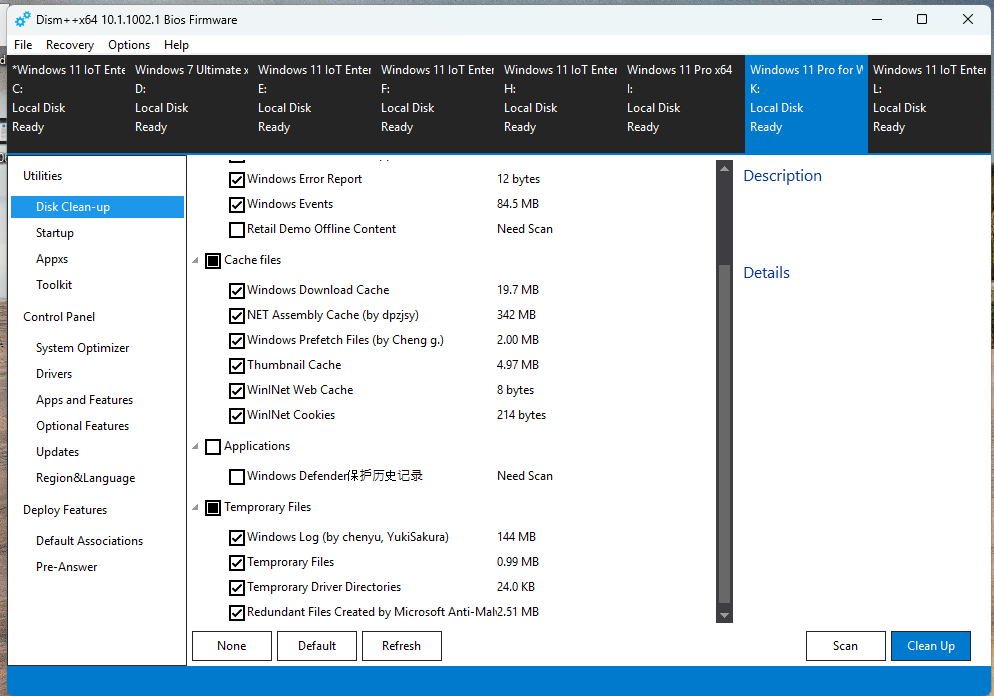Uncheck Windows Error Report checkbox

pos(237,180)
